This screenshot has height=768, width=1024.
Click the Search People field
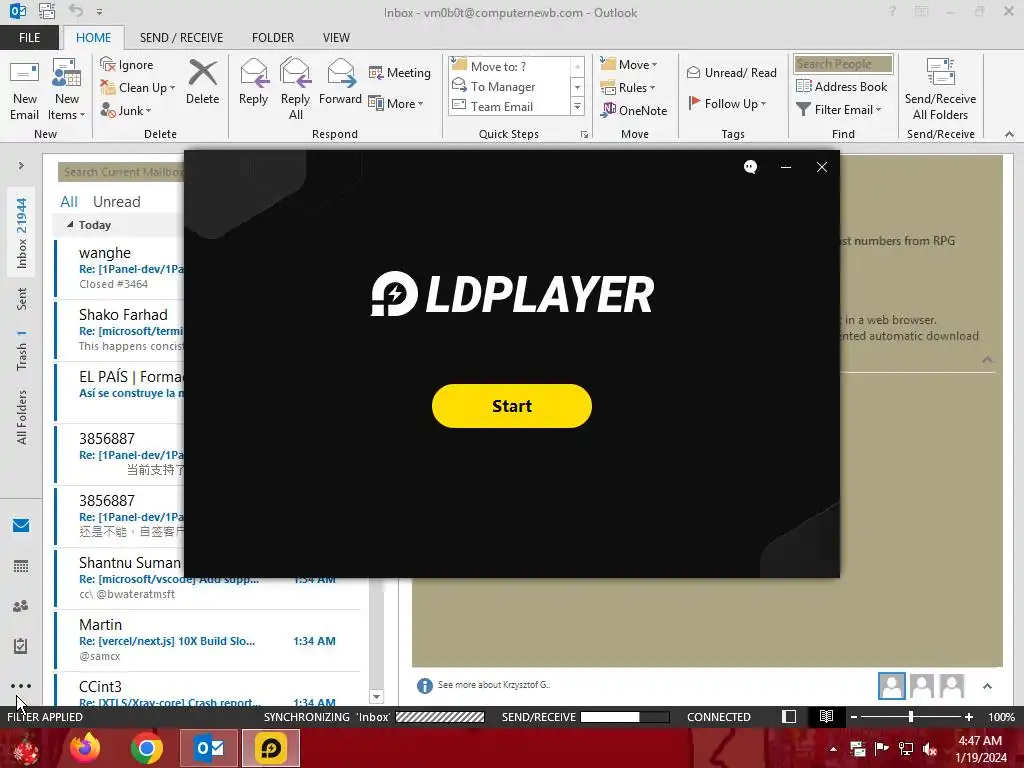843,64
